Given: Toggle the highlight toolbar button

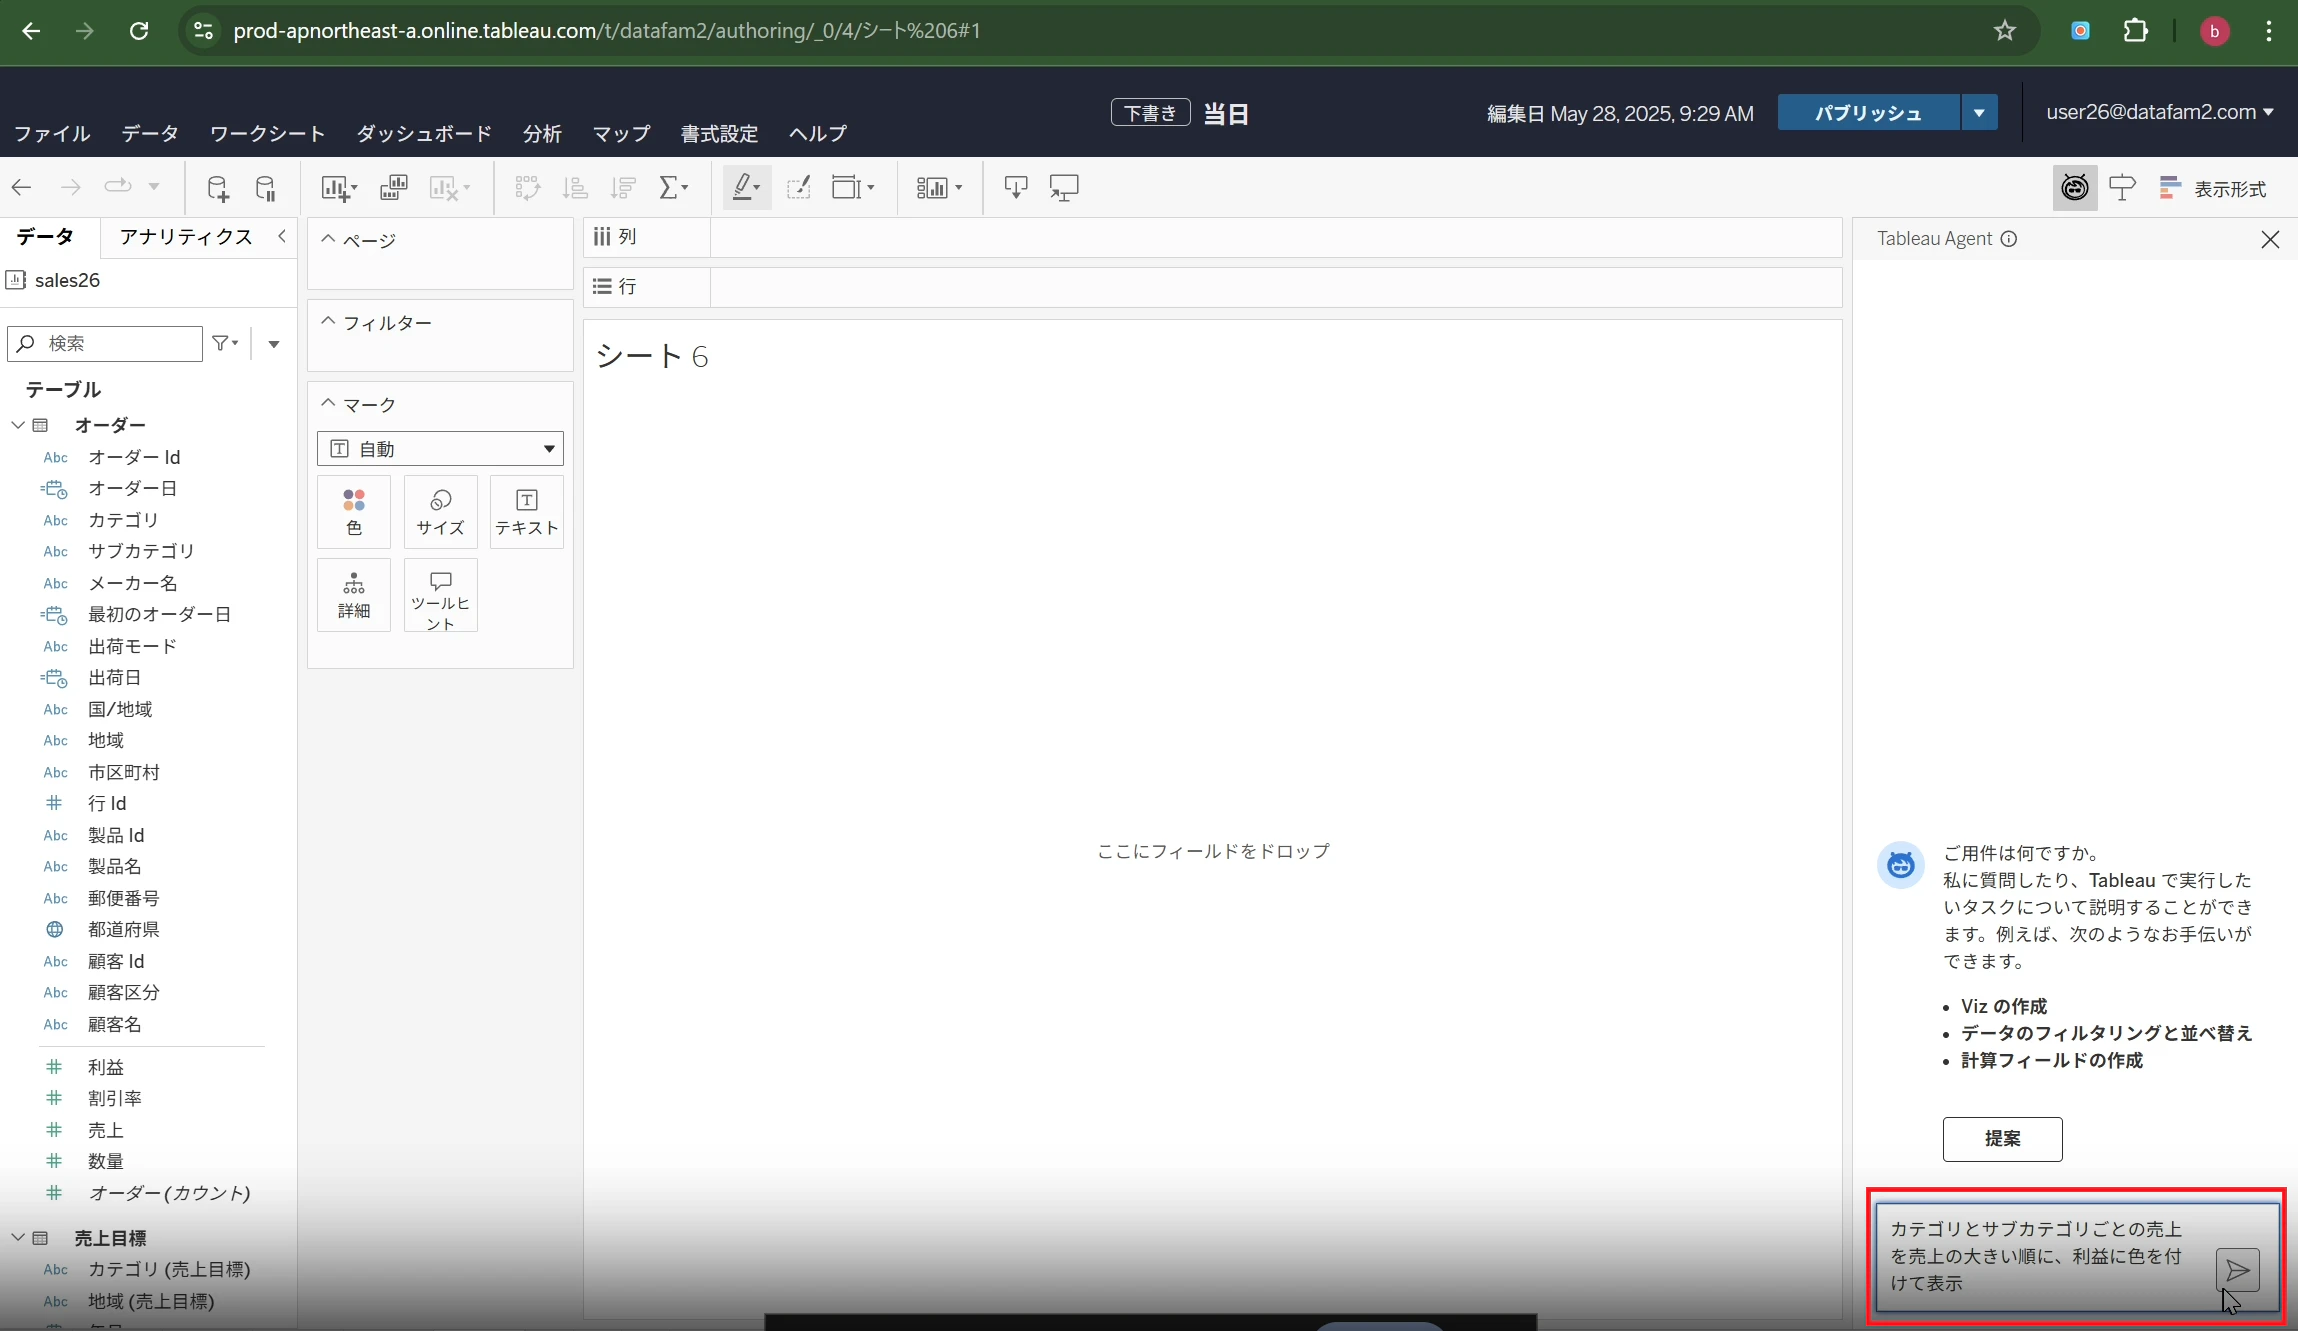Looking at the screenshot, I should (x=746, y=188).
